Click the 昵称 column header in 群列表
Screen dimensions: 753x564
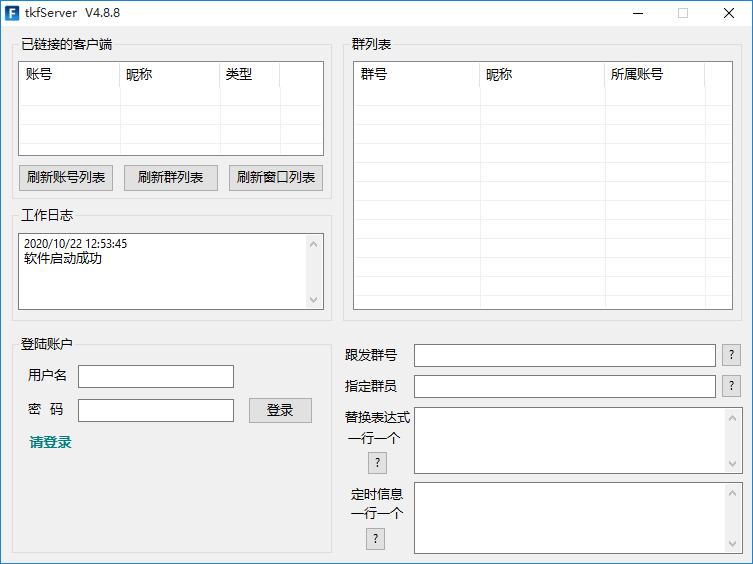tap(542, 74)
